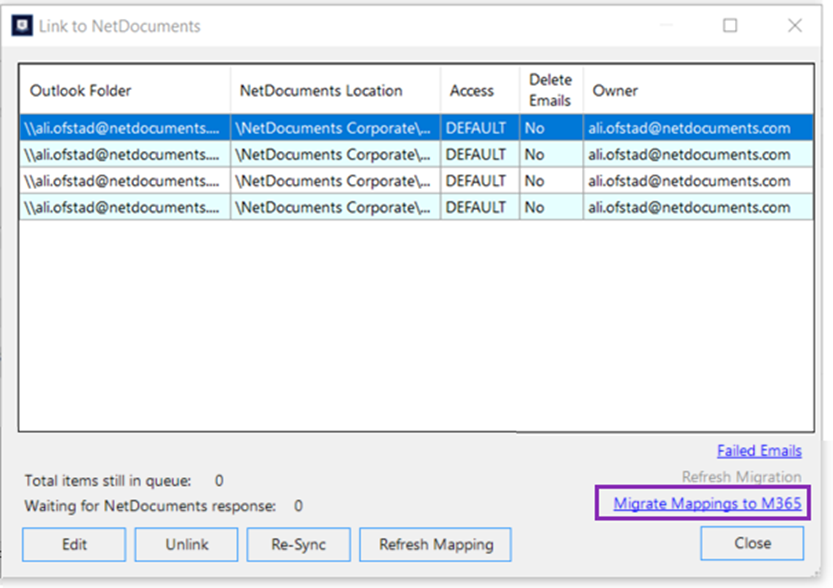Viewport: 833px width, 588px height.
Task: Select the fourth mapping row
Action: [300, 207]
